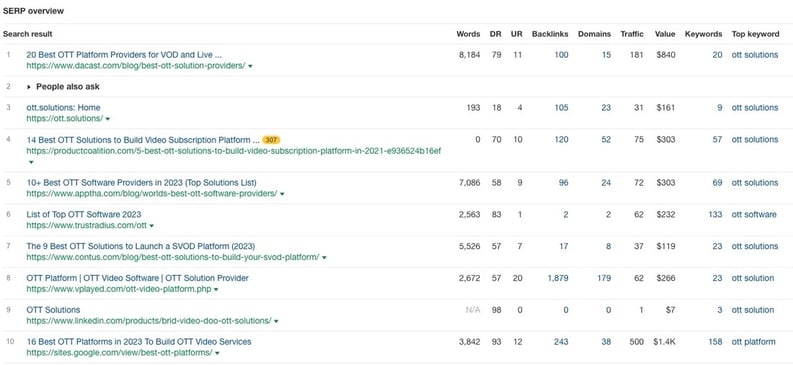The image size is (793, 365).
Task: Open dropdown next to contus.com URL
Action: point(324,258)
